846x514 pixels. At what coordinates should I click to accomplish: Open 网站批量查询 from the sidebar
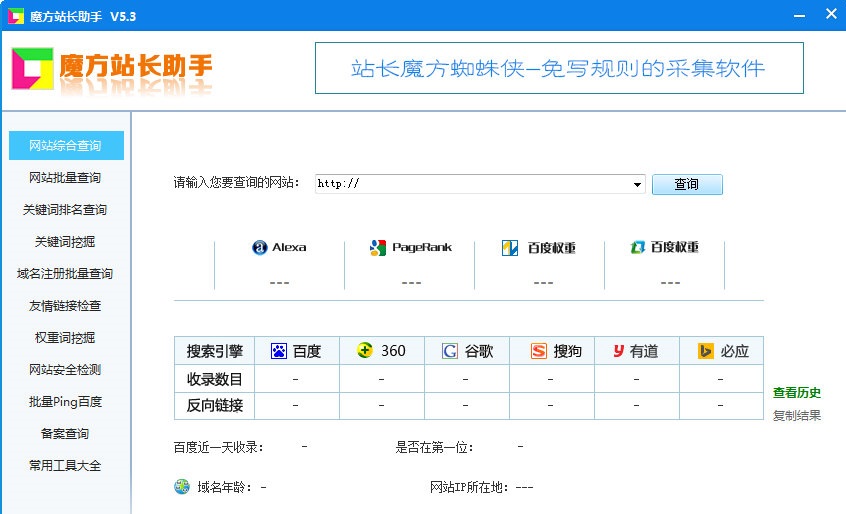(65, 177)
